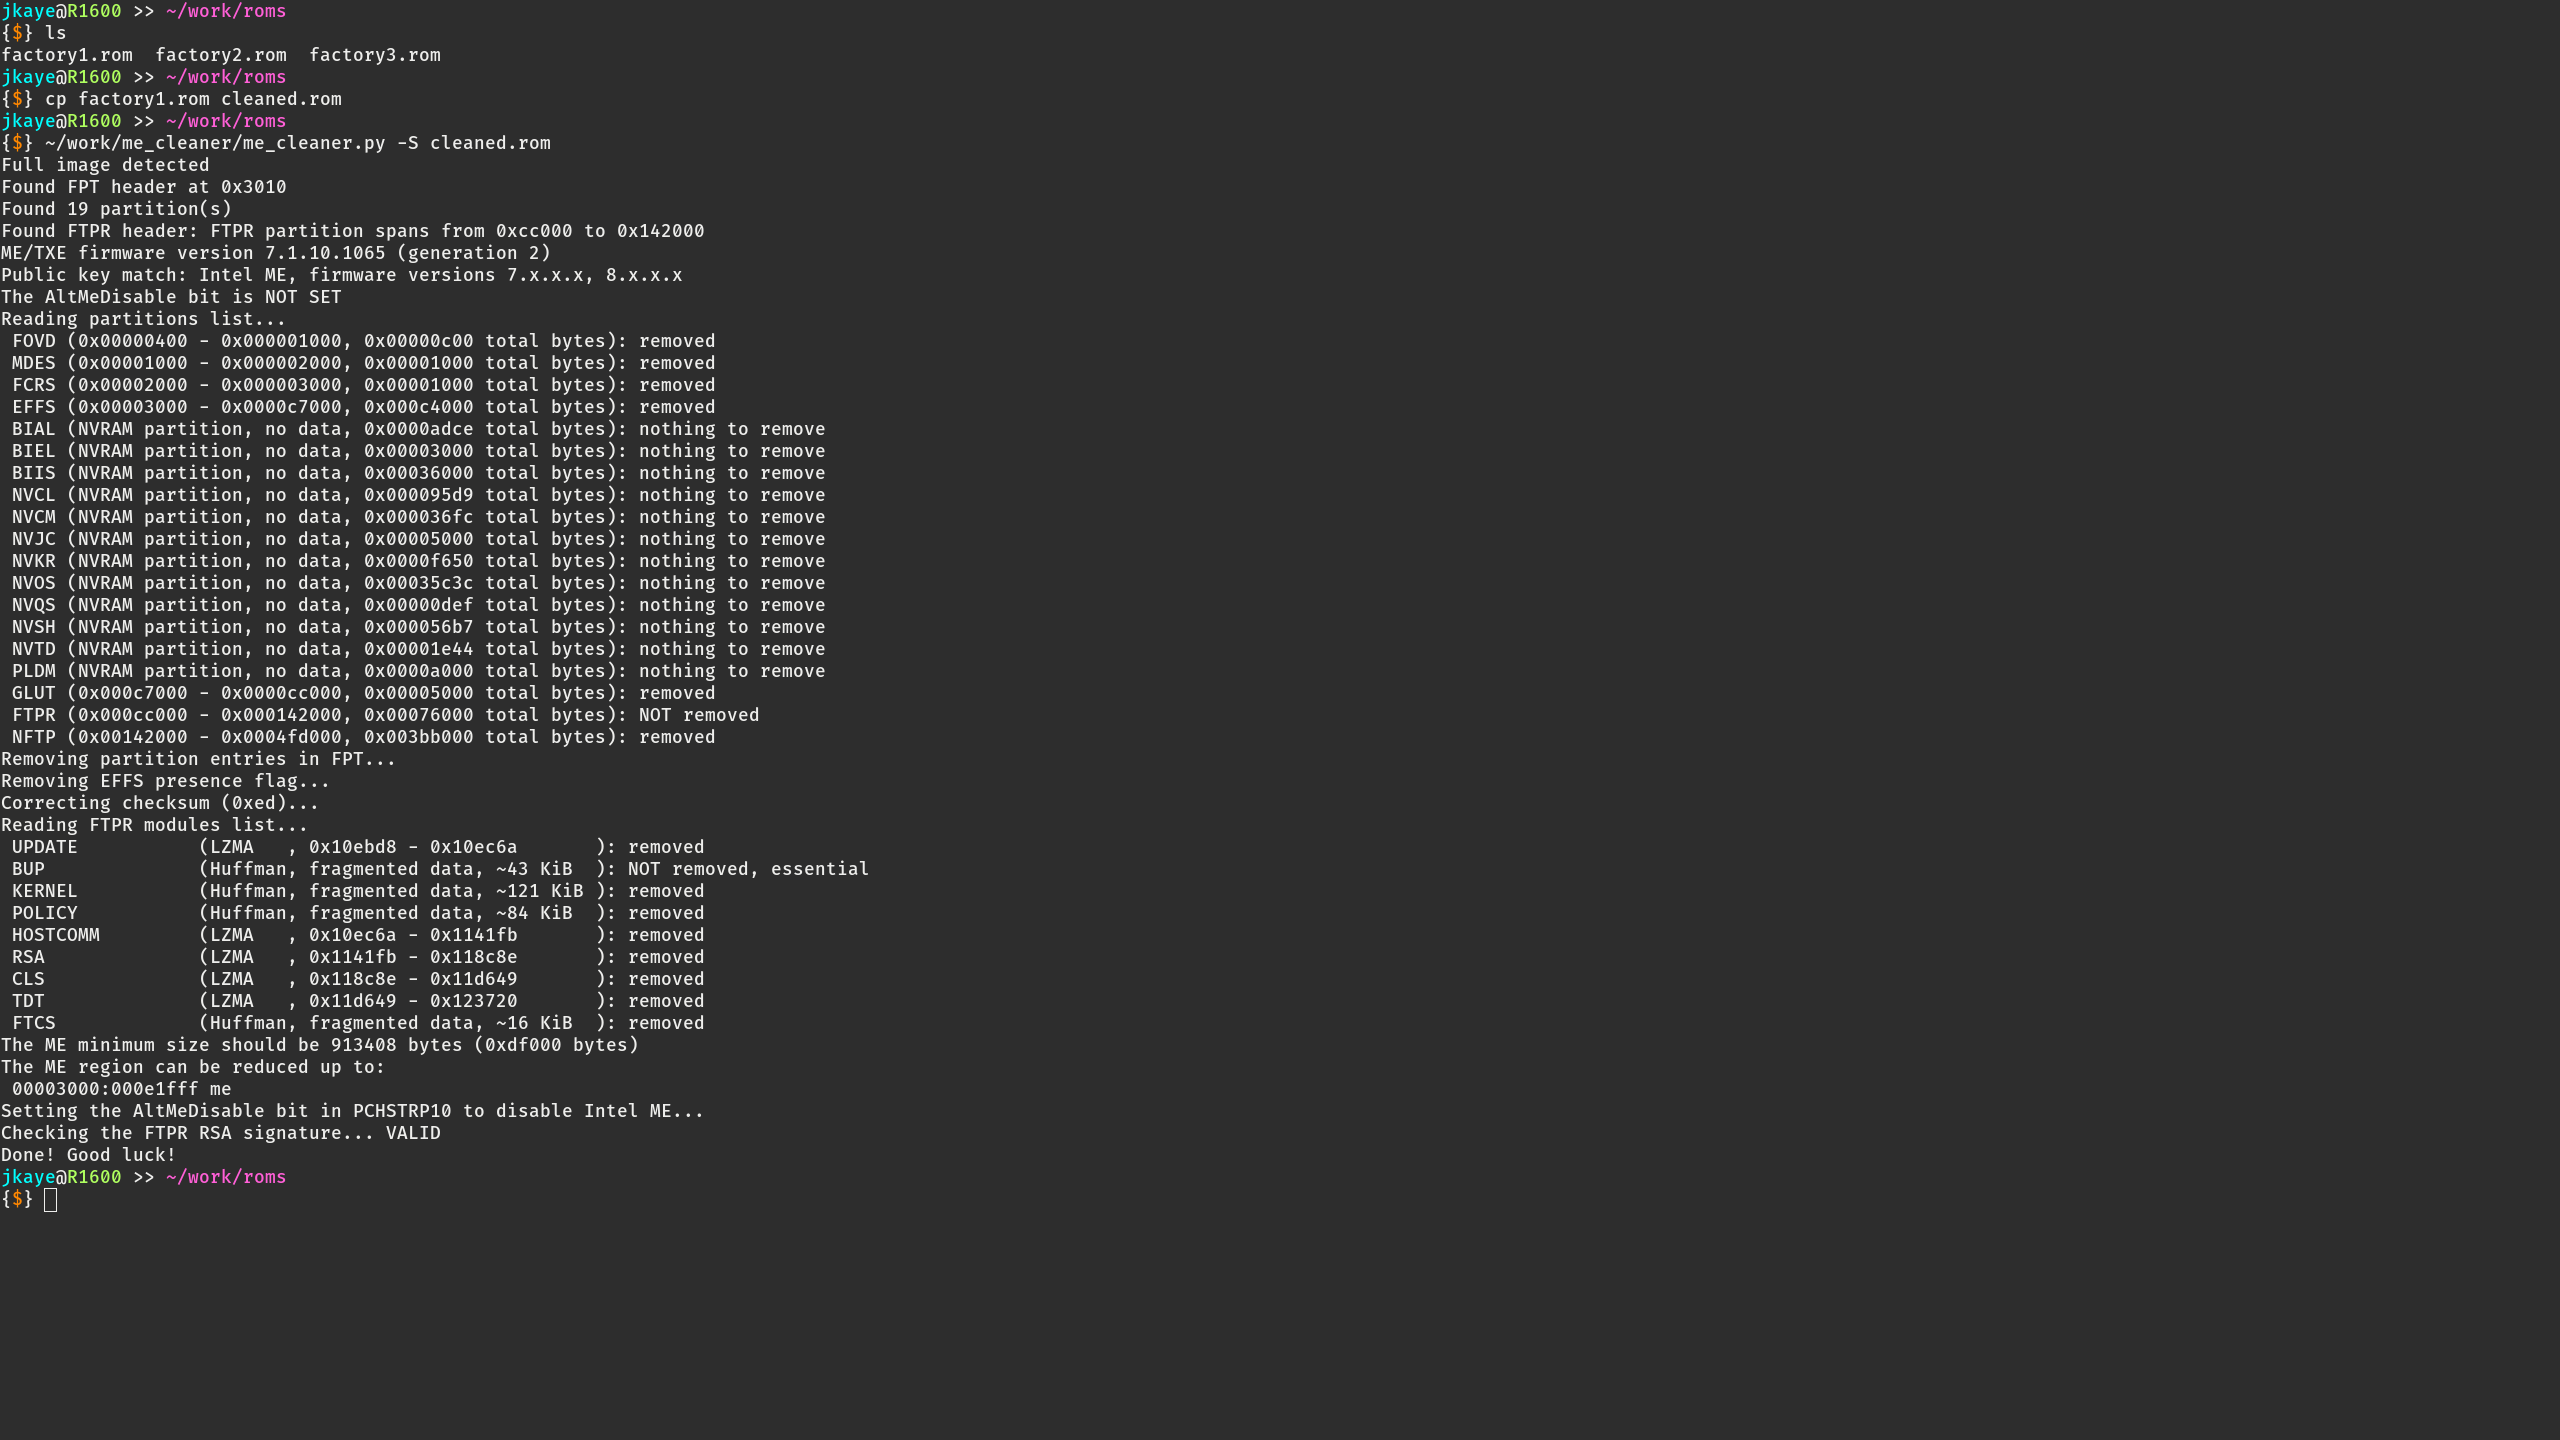The image size is (2560, 1440).
Task: Select the BUP module 'NOT removed, essential' line
Action: [x=440, y=868]
